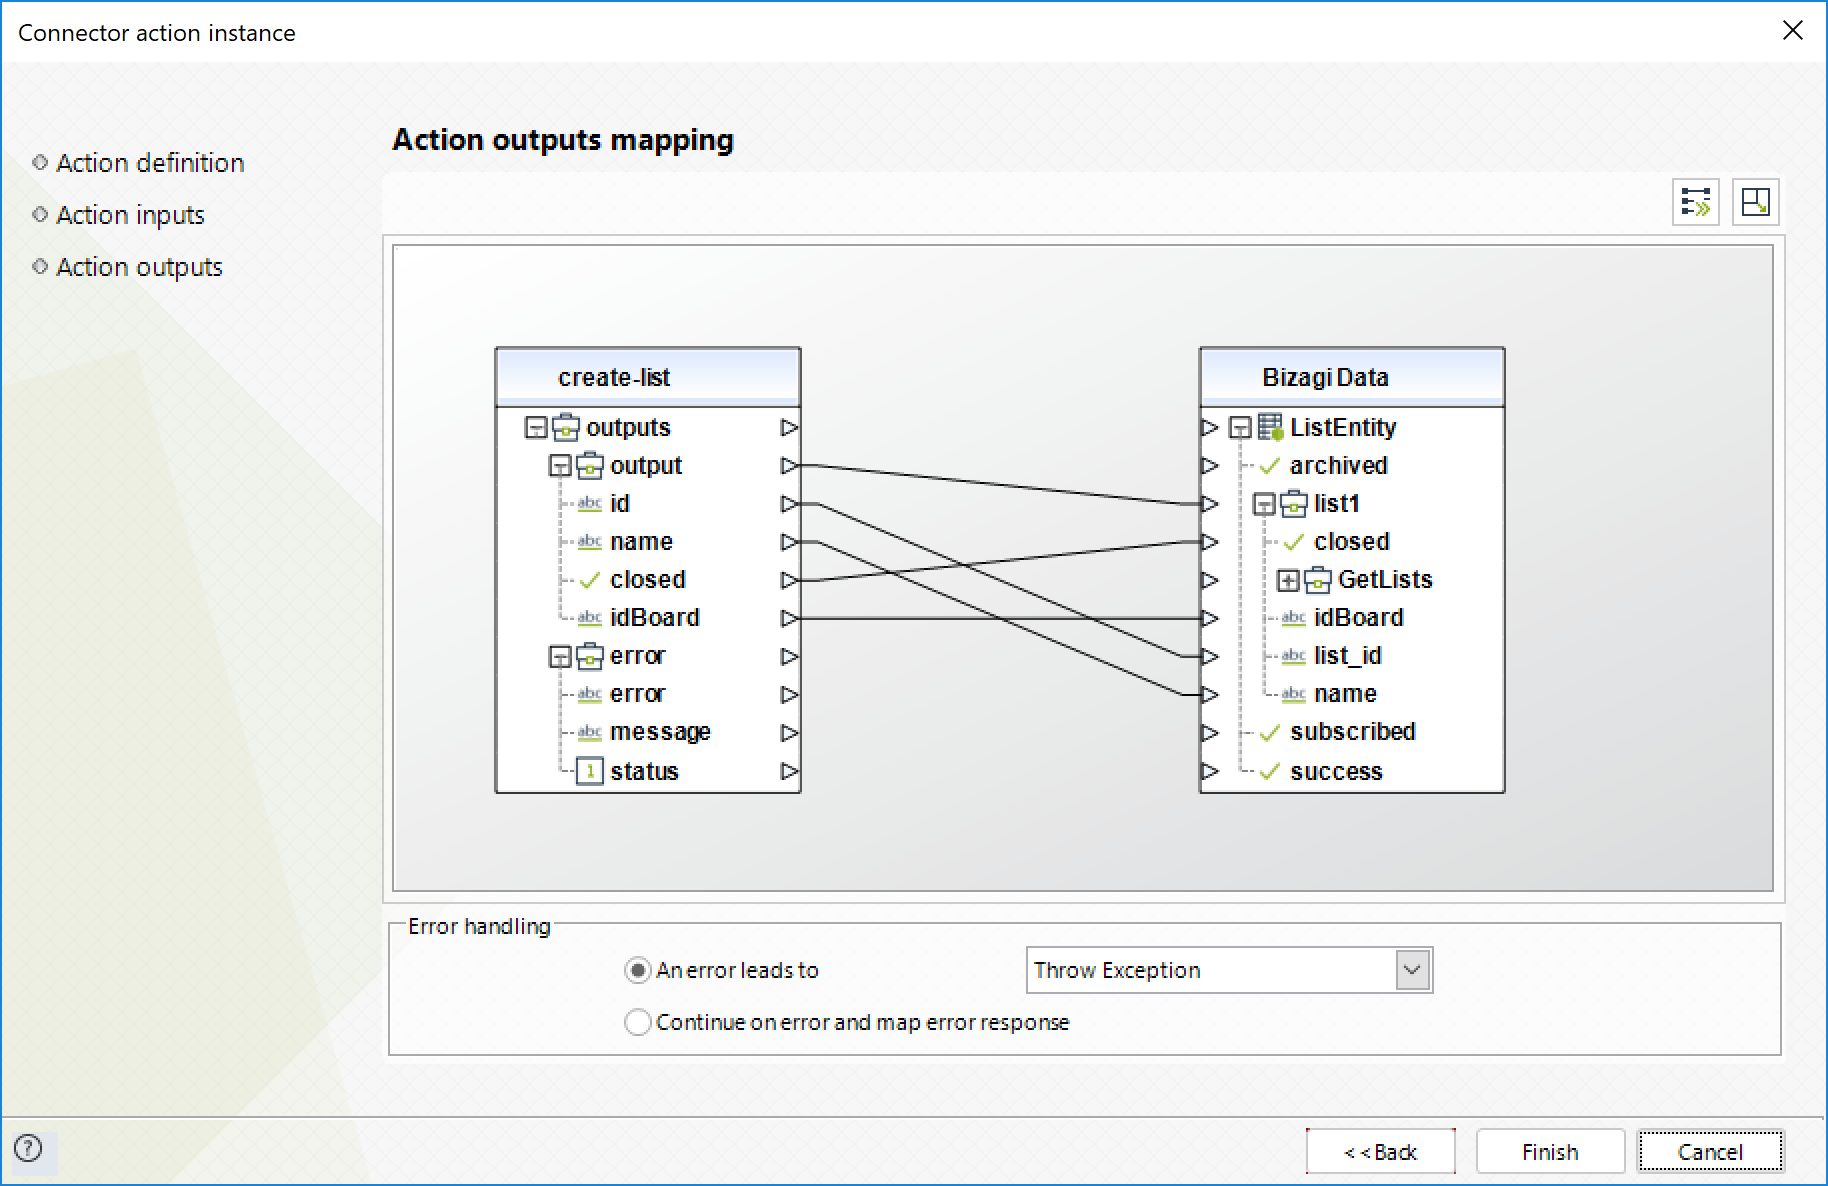Click the create-list panel header

[648, 378]
